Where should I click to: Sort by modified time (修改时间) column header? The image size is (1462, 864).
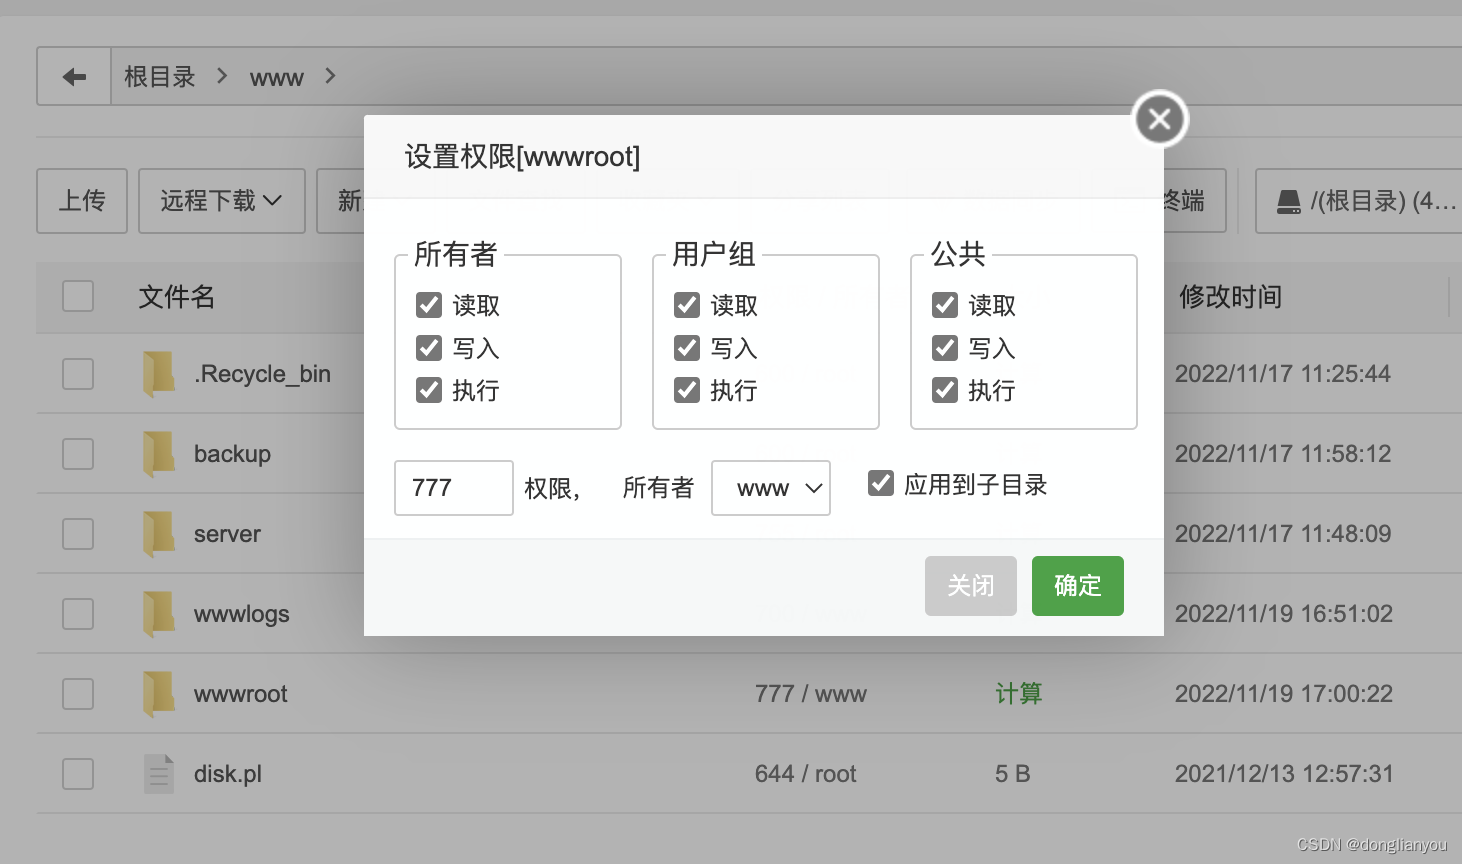pyautogui.click(x=1231, y=297)
